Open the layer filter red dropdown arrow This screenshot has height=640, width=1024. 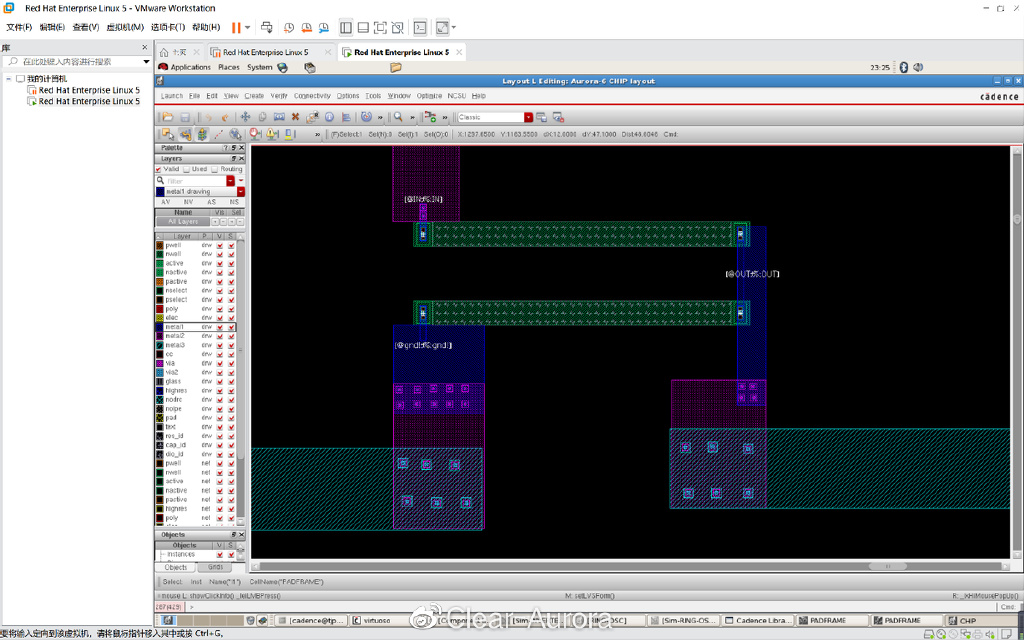pyautogui.click(x=231, y=181)
